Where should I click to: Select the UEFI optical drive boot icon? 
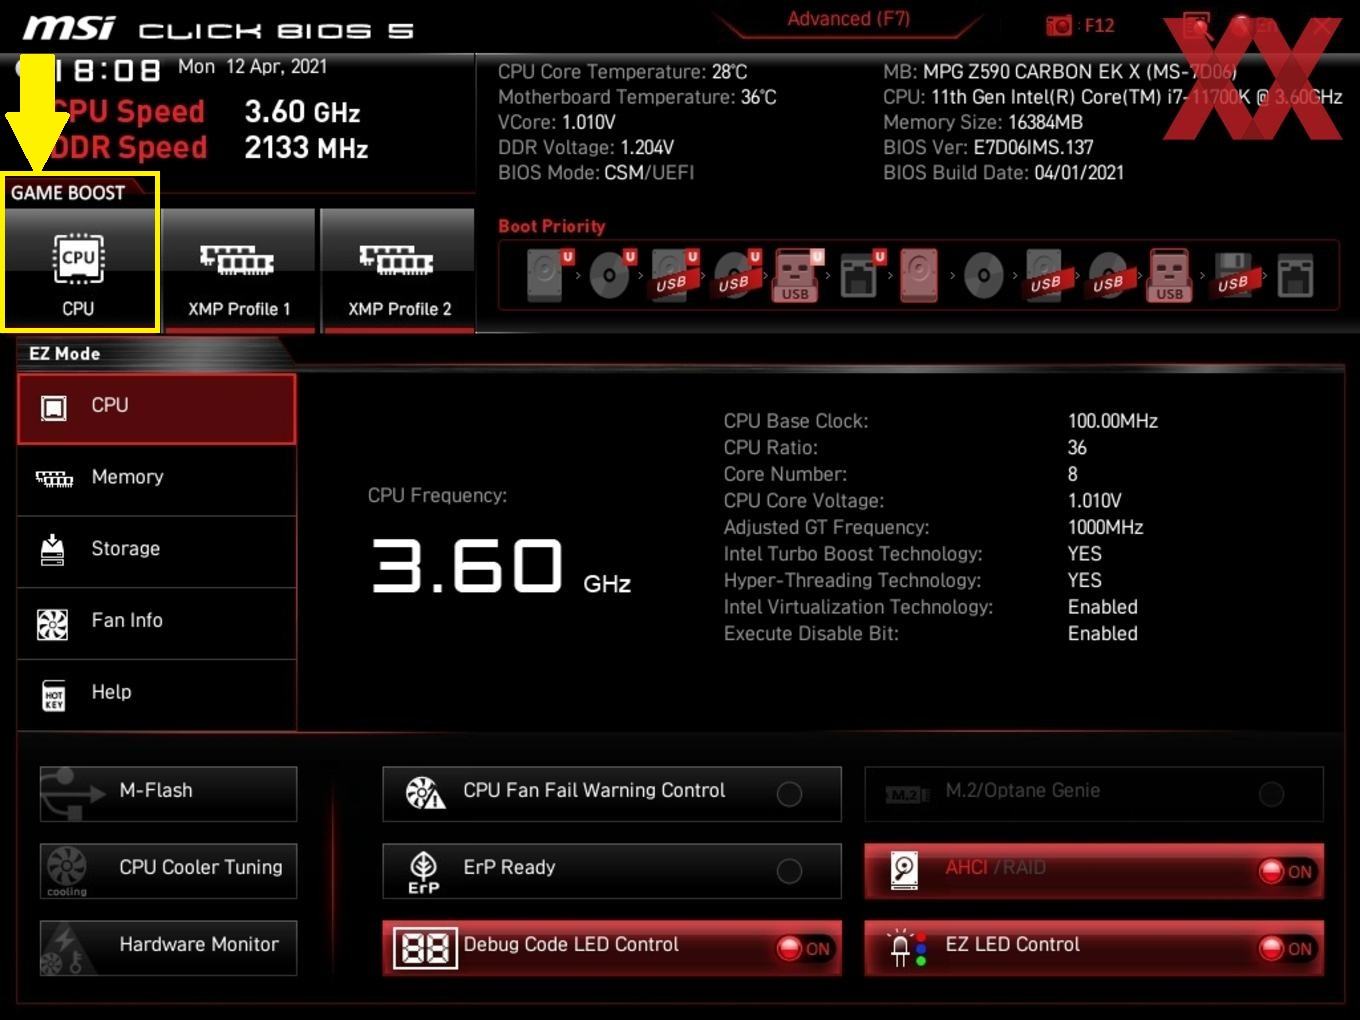[611, 275]
